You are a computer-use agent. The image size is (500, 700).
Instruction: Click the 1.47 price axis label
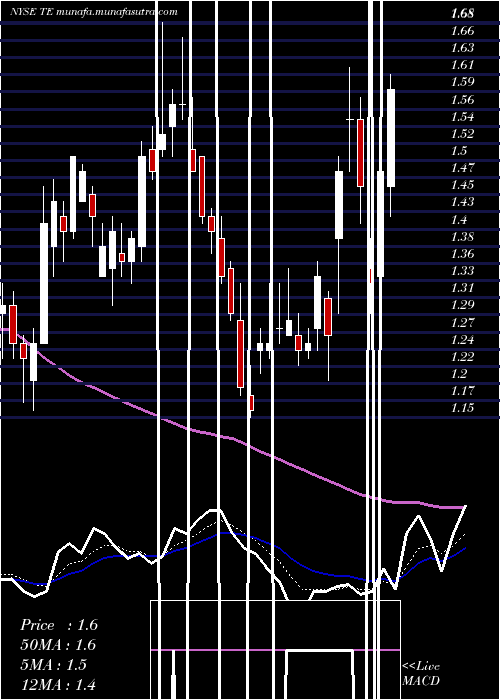(x=462, y=168)
